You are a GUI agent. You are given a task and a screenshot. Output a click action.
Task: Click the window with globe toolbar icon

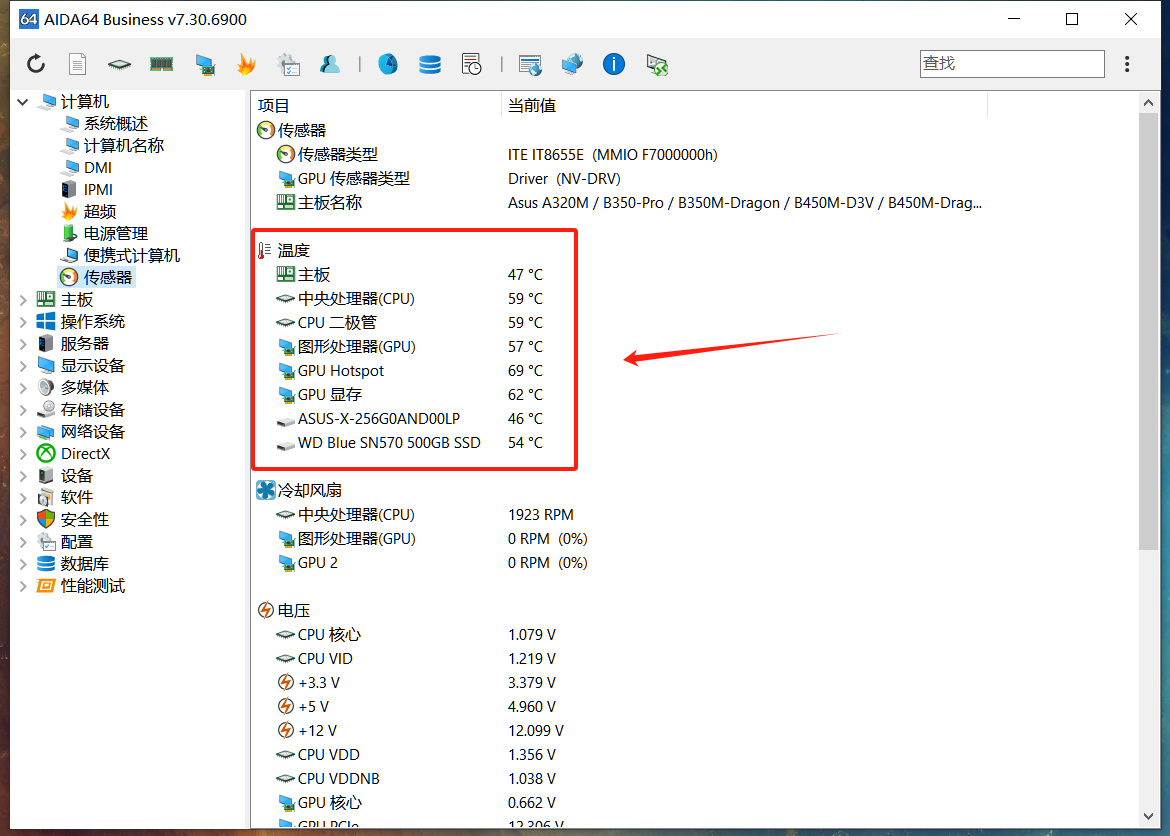531,65
